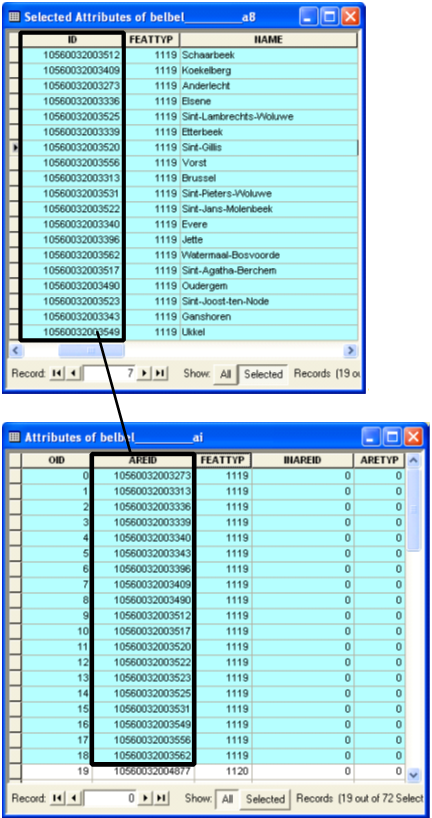This screenshot has width=432, height=818.
Task: Go to first record in a8 table
Action: [x=55, y=374]
